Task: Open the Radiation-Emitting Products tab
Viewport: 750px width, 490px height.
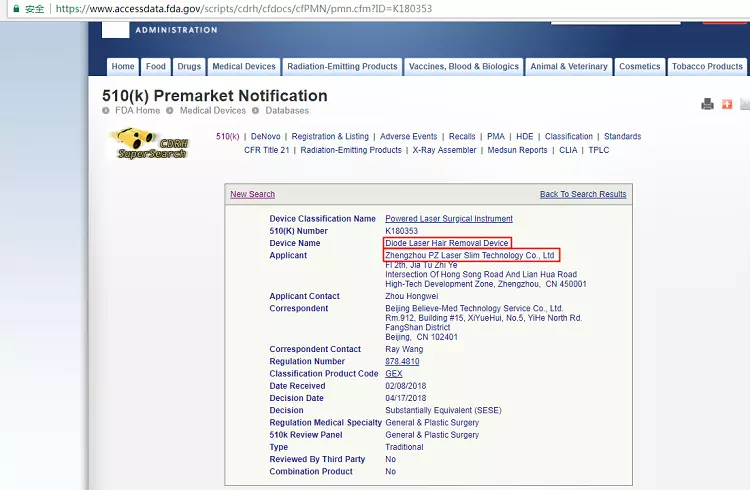Action: coord(342,67)
